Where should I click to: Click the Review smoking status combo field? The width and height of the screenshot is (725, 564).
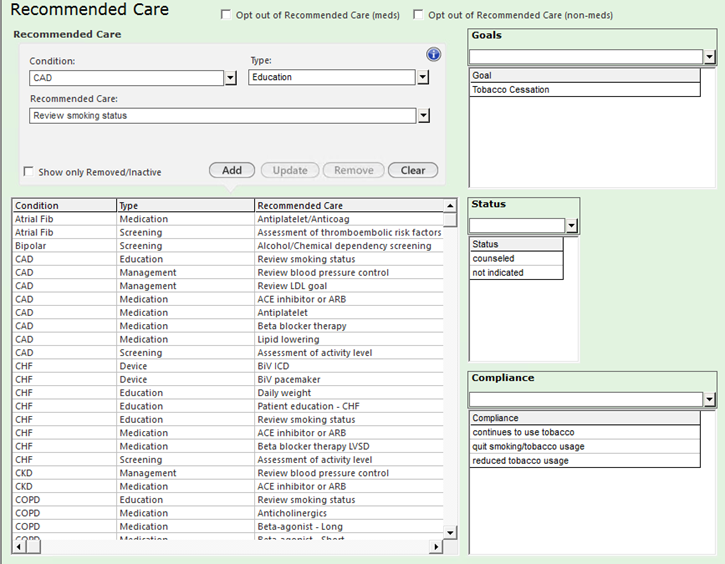click(223, 116)
